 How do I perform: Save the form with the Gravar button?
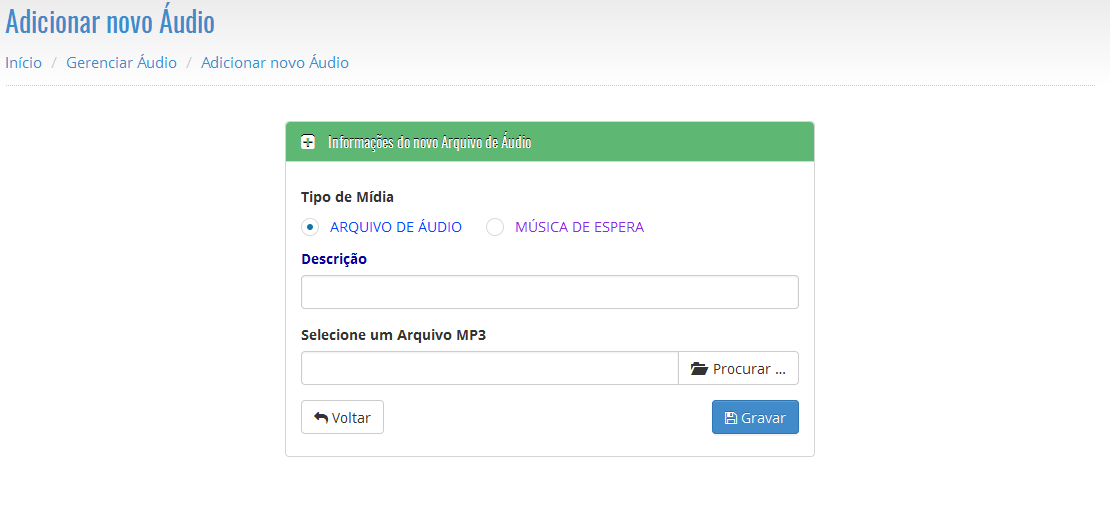[755, 418]
